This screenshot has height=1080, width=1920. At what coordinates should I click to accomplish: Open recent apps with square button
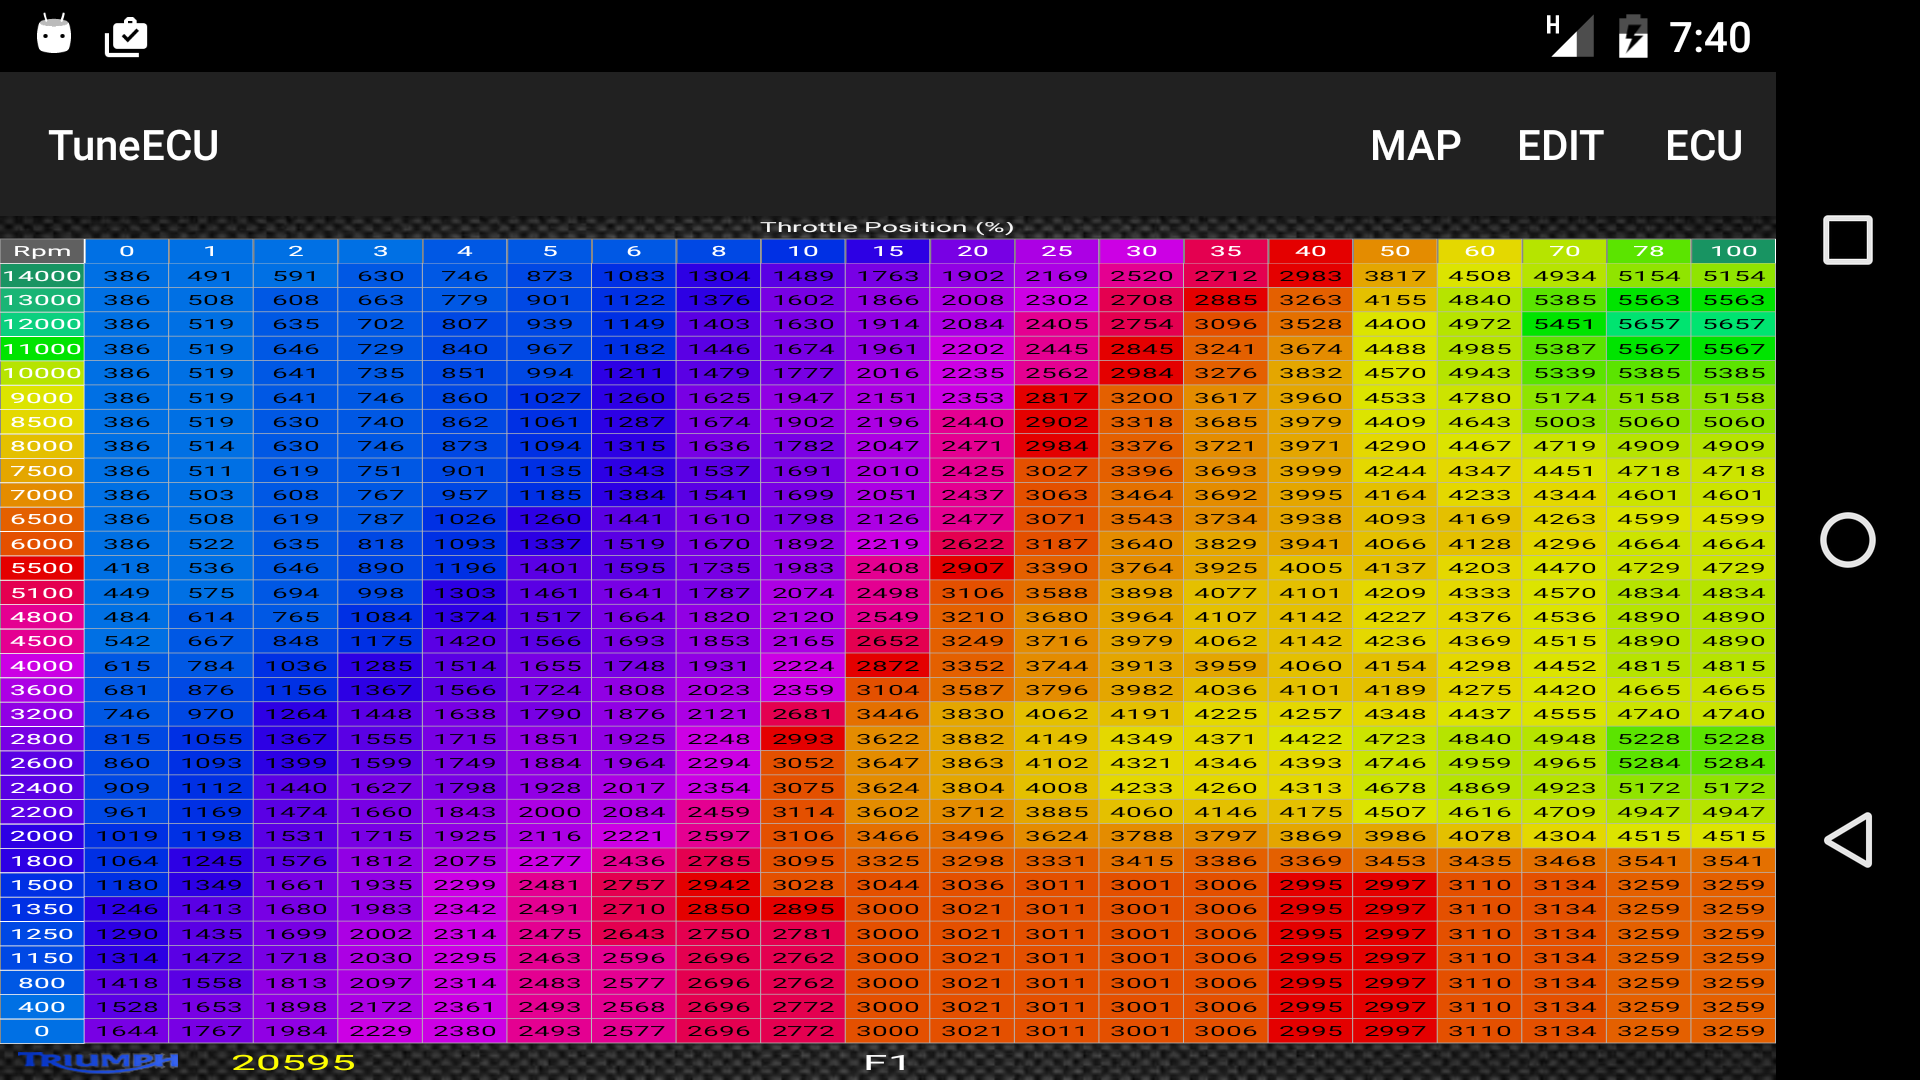(x=1847, y=240)
